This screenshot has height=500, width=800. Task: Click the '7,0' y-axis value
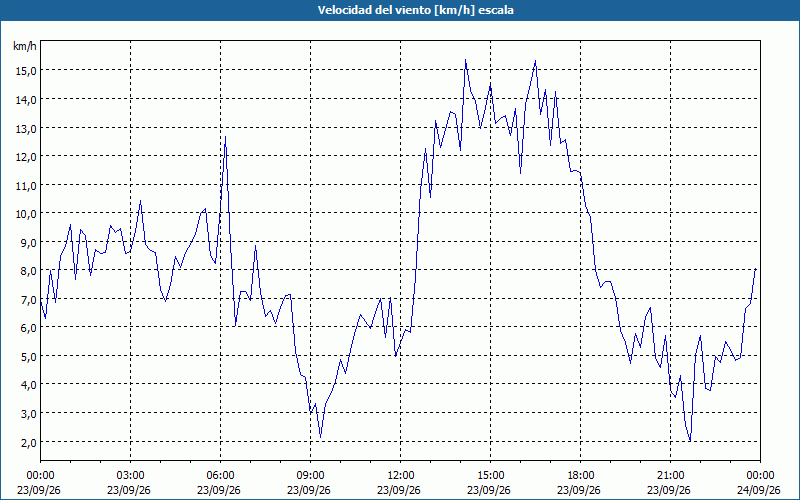[x=28, y=299]
